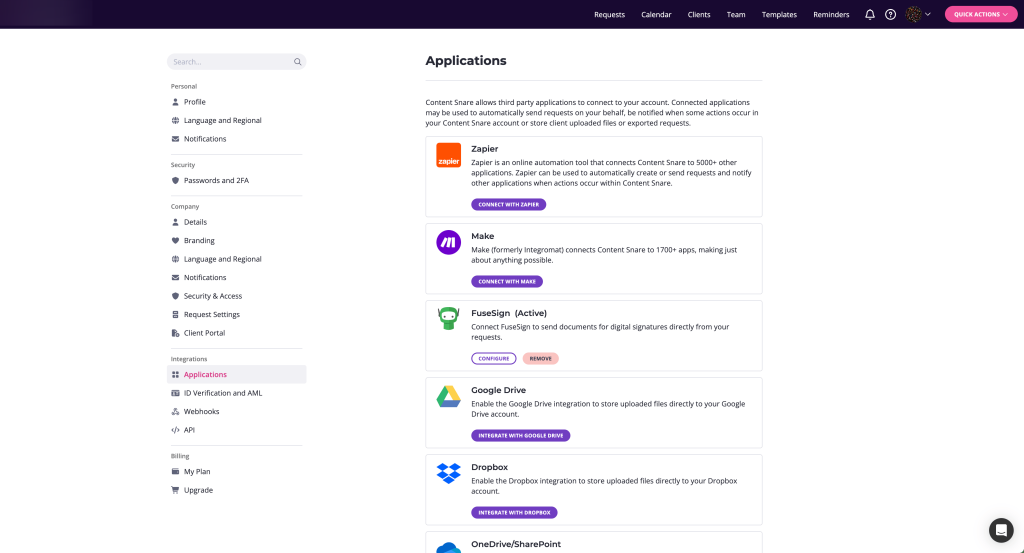The height and width of the screenshot is (553, 1024).
Task: Click the user avatar in top bar
Action: [914, 14]
